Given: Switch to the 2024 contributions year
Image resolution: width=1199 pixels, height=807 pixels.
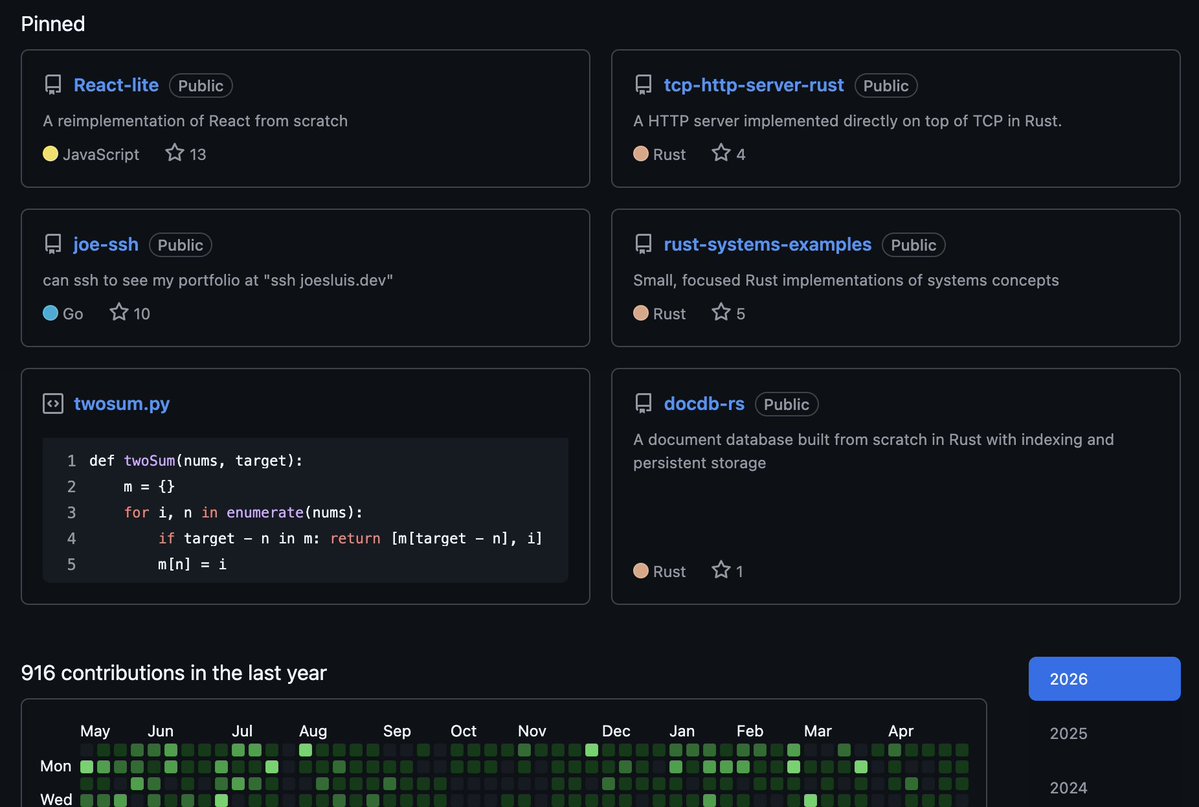Looking at the screenshot, I should 1068,788.
